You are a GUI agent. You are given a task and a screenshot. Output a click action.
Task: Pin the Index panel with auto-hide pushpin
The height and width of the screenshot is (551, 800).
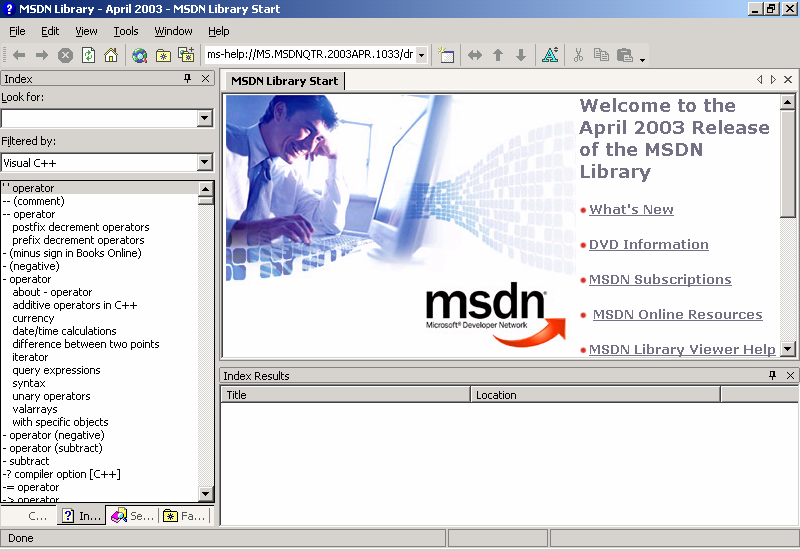tap(187, 79)
